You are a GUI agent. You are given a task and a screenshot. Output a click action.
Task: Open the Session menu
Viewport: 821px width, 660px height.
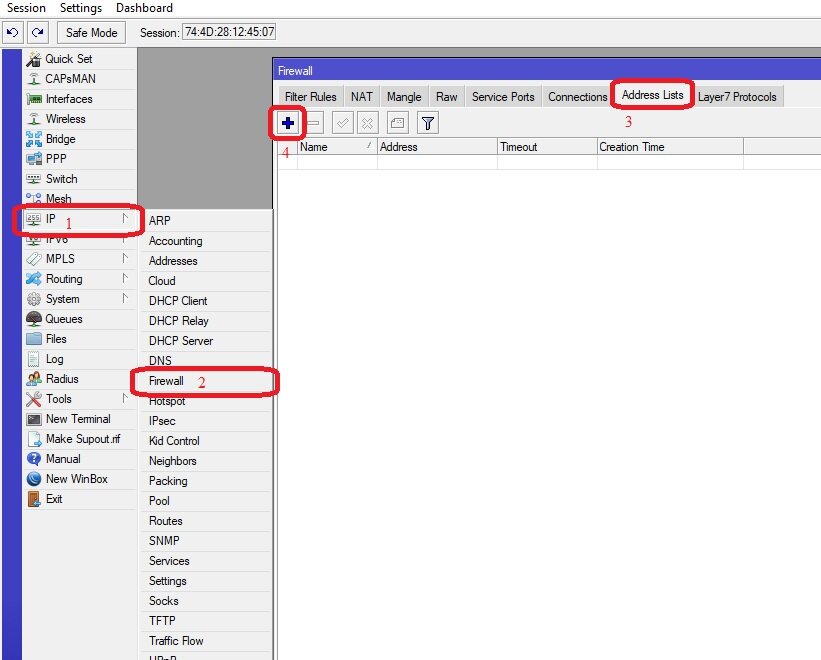(x=26, y=8)
